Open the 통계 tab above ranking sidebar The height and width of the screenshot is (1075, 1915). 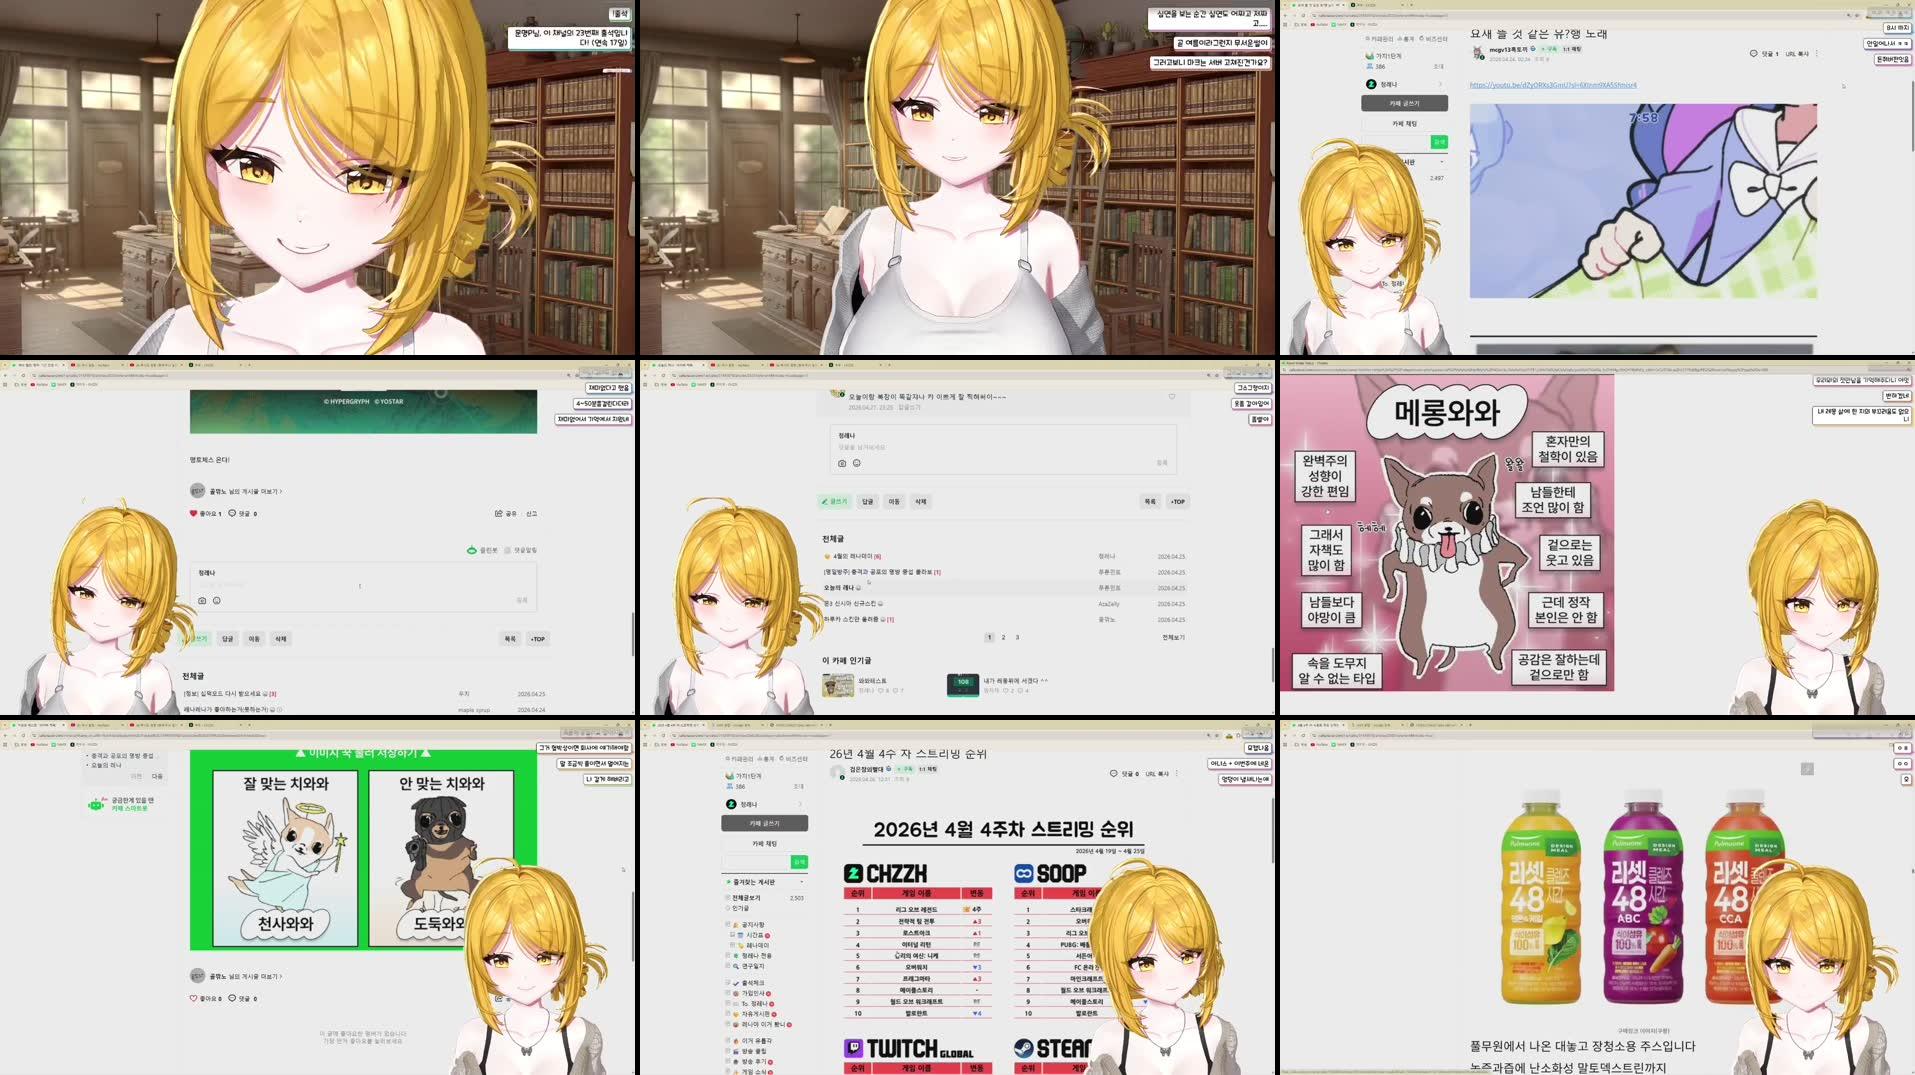coord(764,759)
